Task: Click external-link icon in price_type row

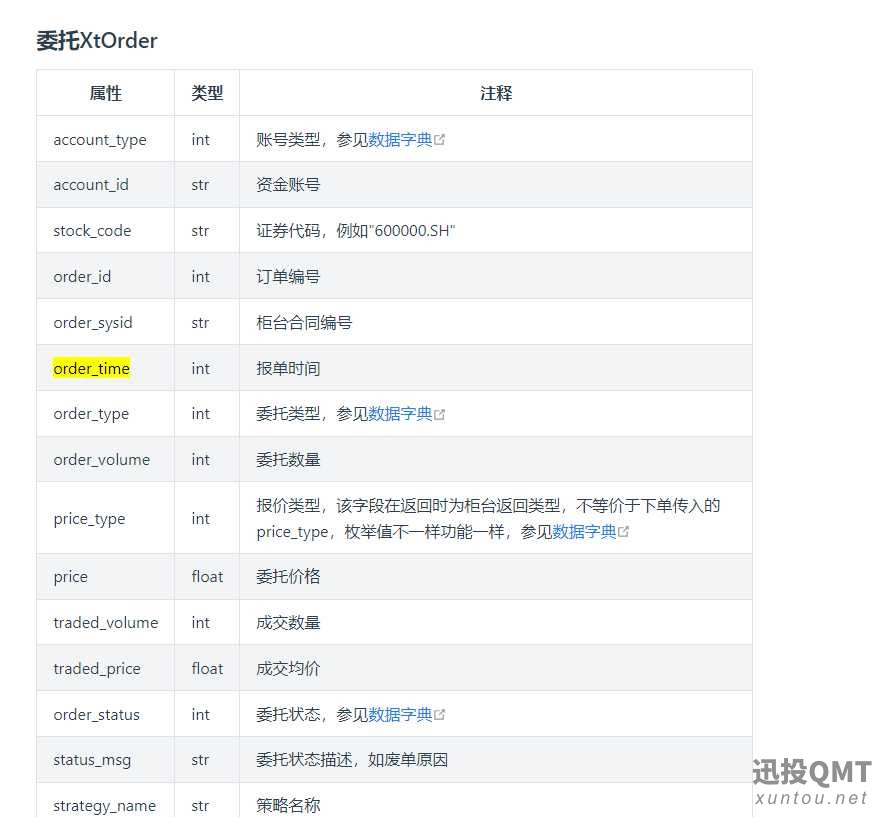Action: point(624,532)
